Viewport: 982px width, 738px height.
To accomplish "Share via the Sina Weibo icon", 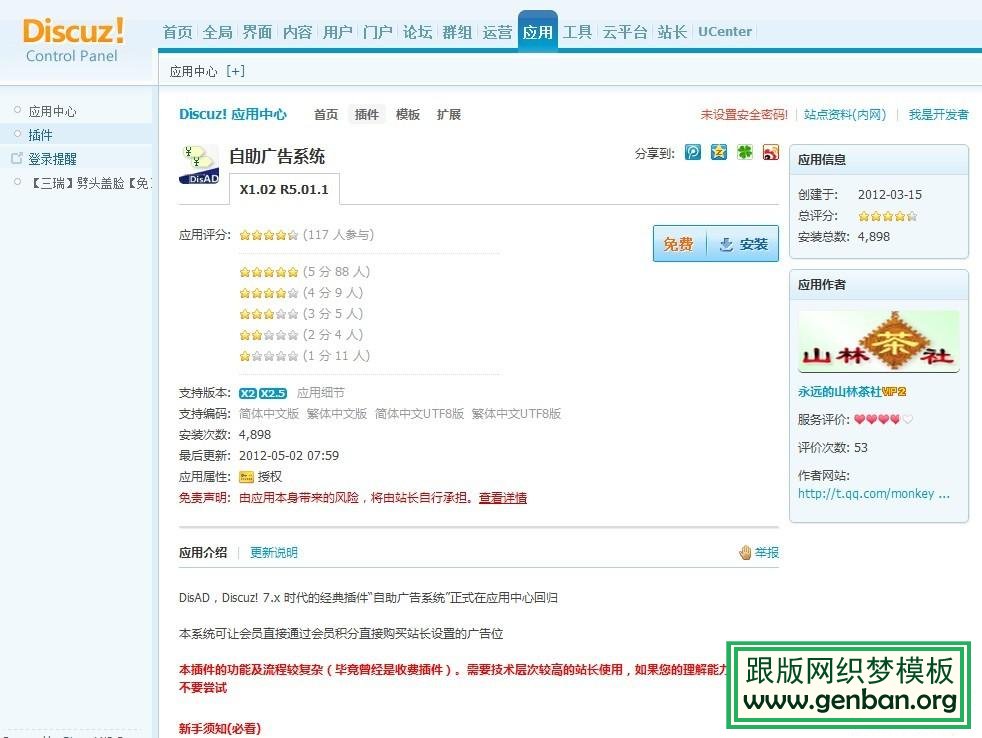I will 770,152.
